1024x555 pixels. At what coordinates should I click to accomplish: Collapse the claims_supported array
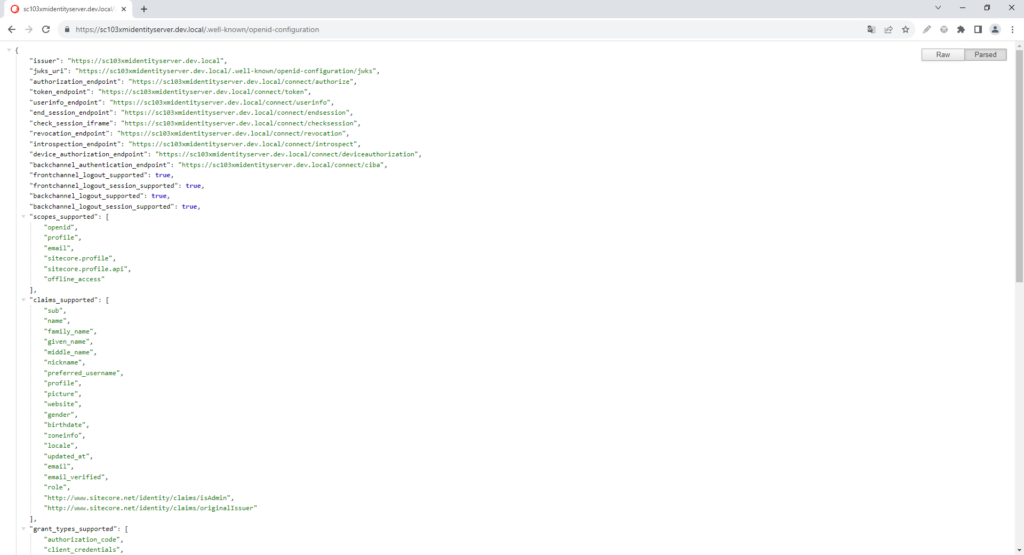coord(24,300)
